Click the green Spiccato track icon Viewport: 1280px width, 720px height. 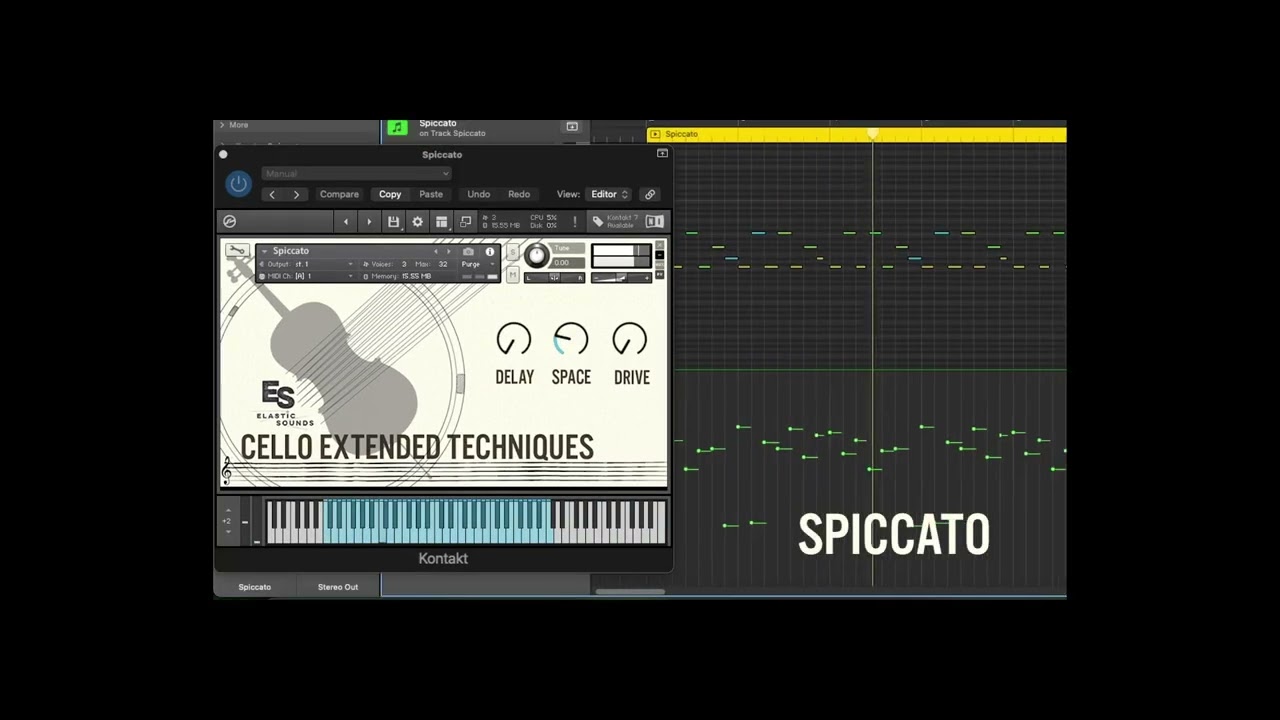pos(398,128)
